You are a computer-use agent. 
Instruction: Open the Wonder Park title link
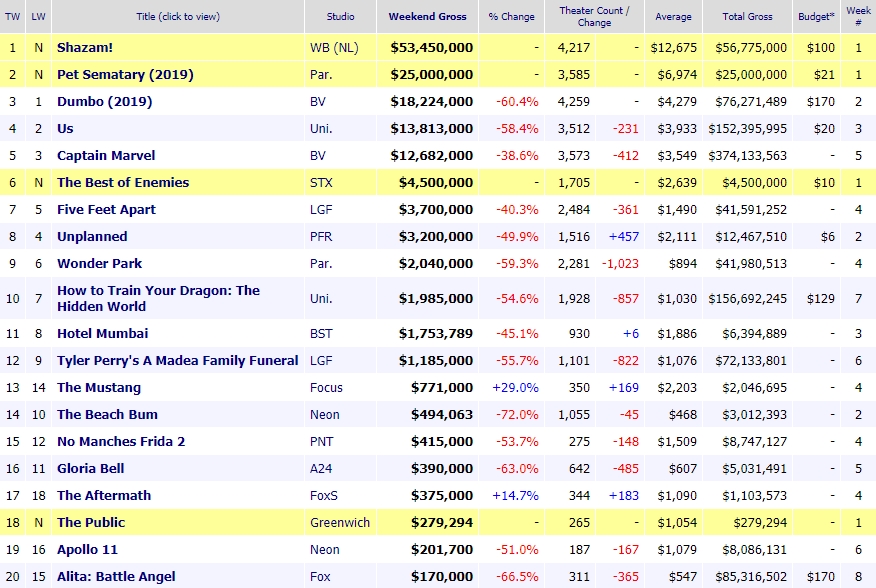(x=99, y=263)
